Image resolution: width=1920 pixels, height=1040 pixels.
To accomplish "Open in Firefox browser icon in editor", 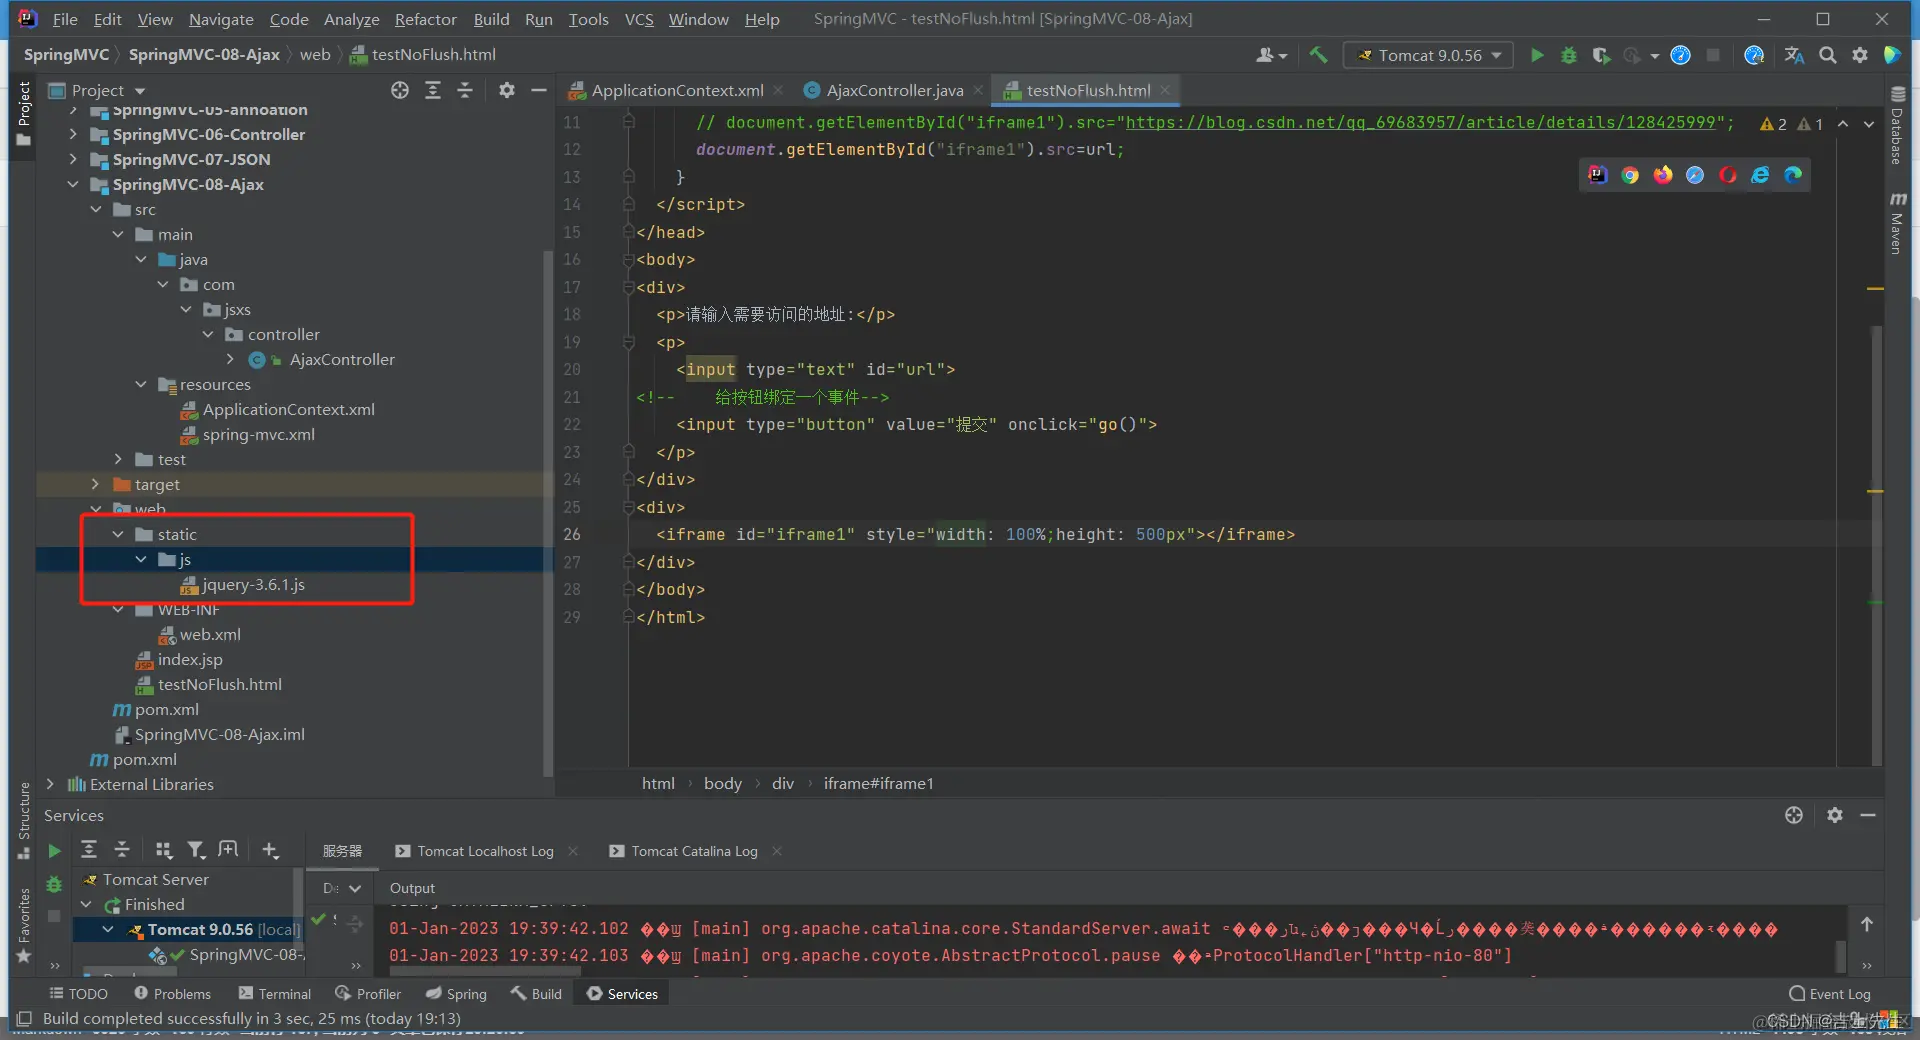I will (1663, 175).
